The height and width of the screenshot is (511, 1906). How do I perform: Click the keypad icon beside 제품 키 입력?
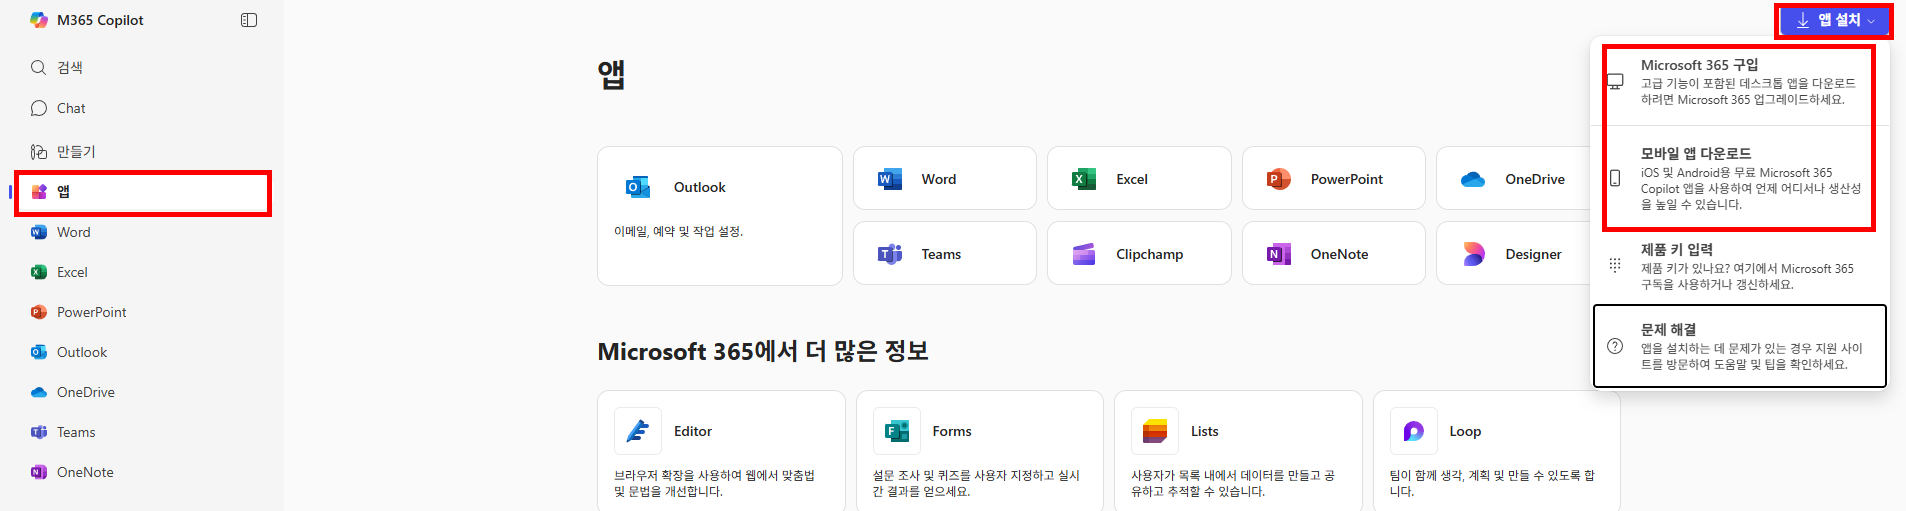pos(1615,265)
